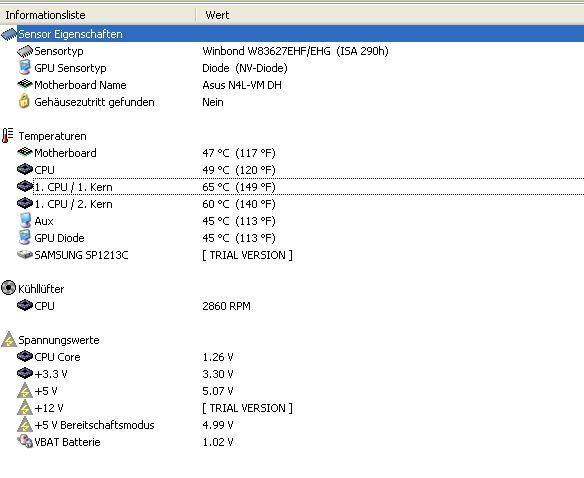Click the CPU Core chip icon
Image resolution: width=584 pixels, height=478 pixels.
[25, 357]
